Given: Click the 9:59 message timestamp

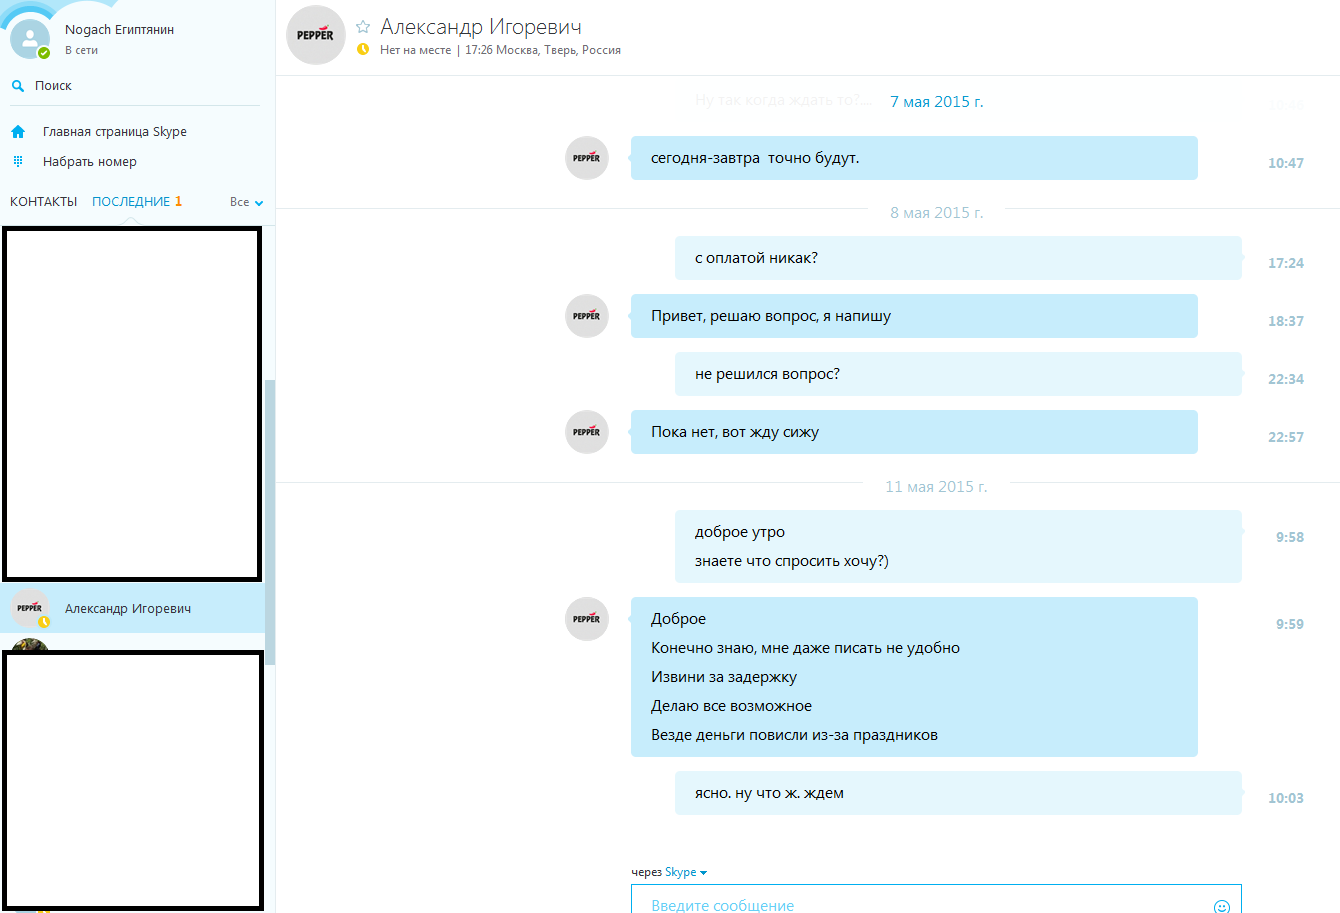Looking at the screenshot, I should 1290,624.
